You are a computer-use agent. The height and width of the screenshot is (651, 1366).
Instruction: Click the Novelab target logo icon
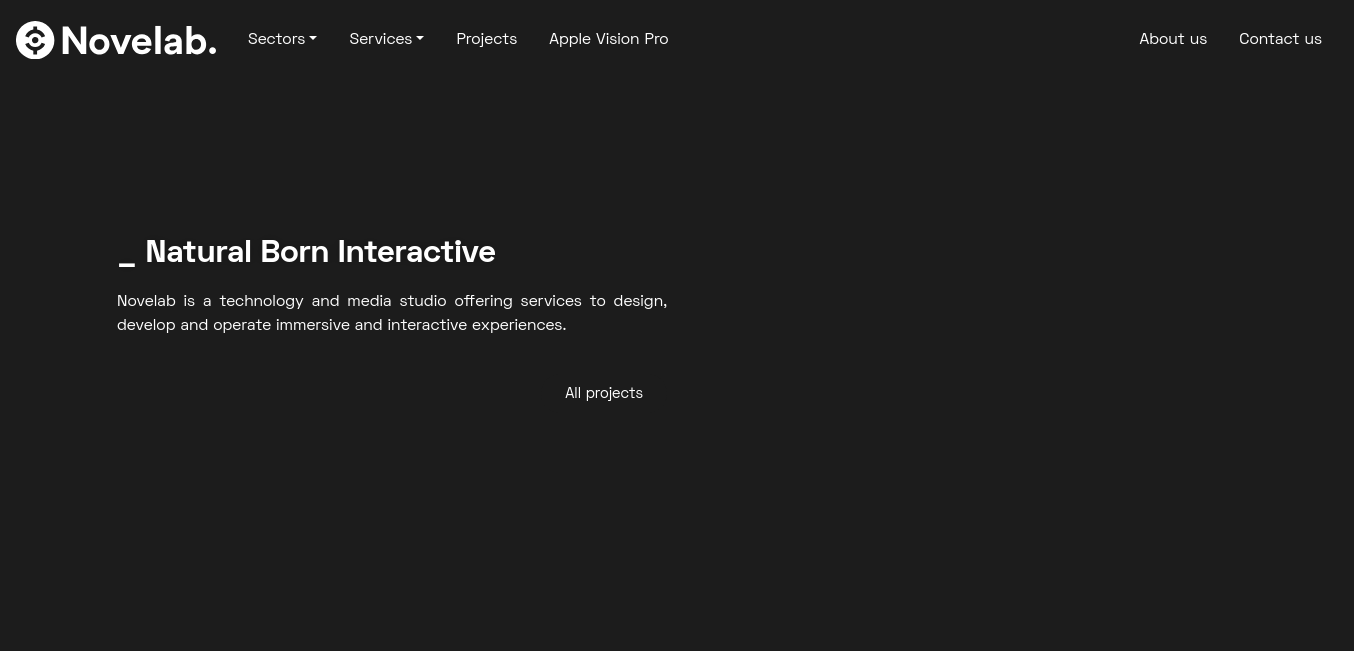point(35,40)
